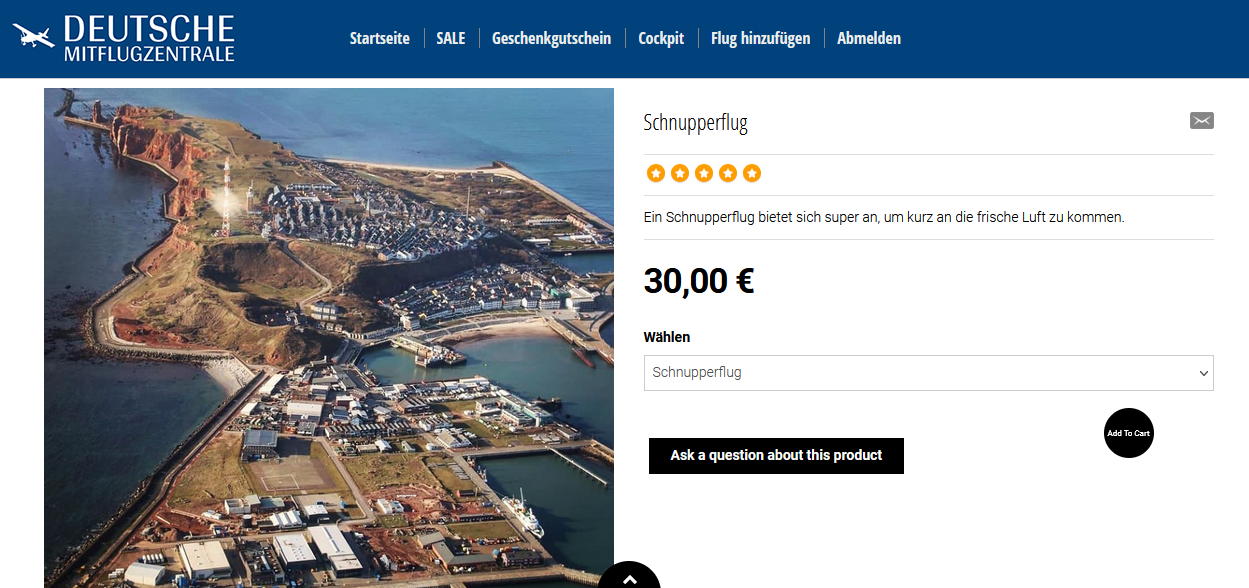Open the SALE menu item
This screenshot has width=1249, height=588.
(451, 38)
